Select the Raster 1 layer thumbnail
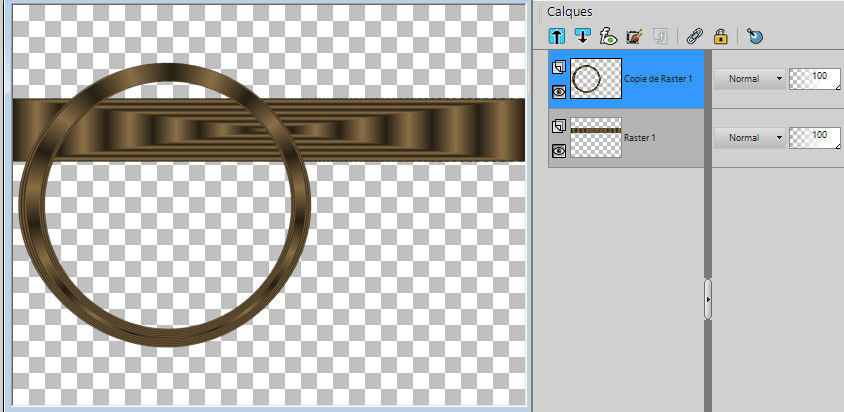The height and width of the screenshot is (412, 844). point(596,138)
